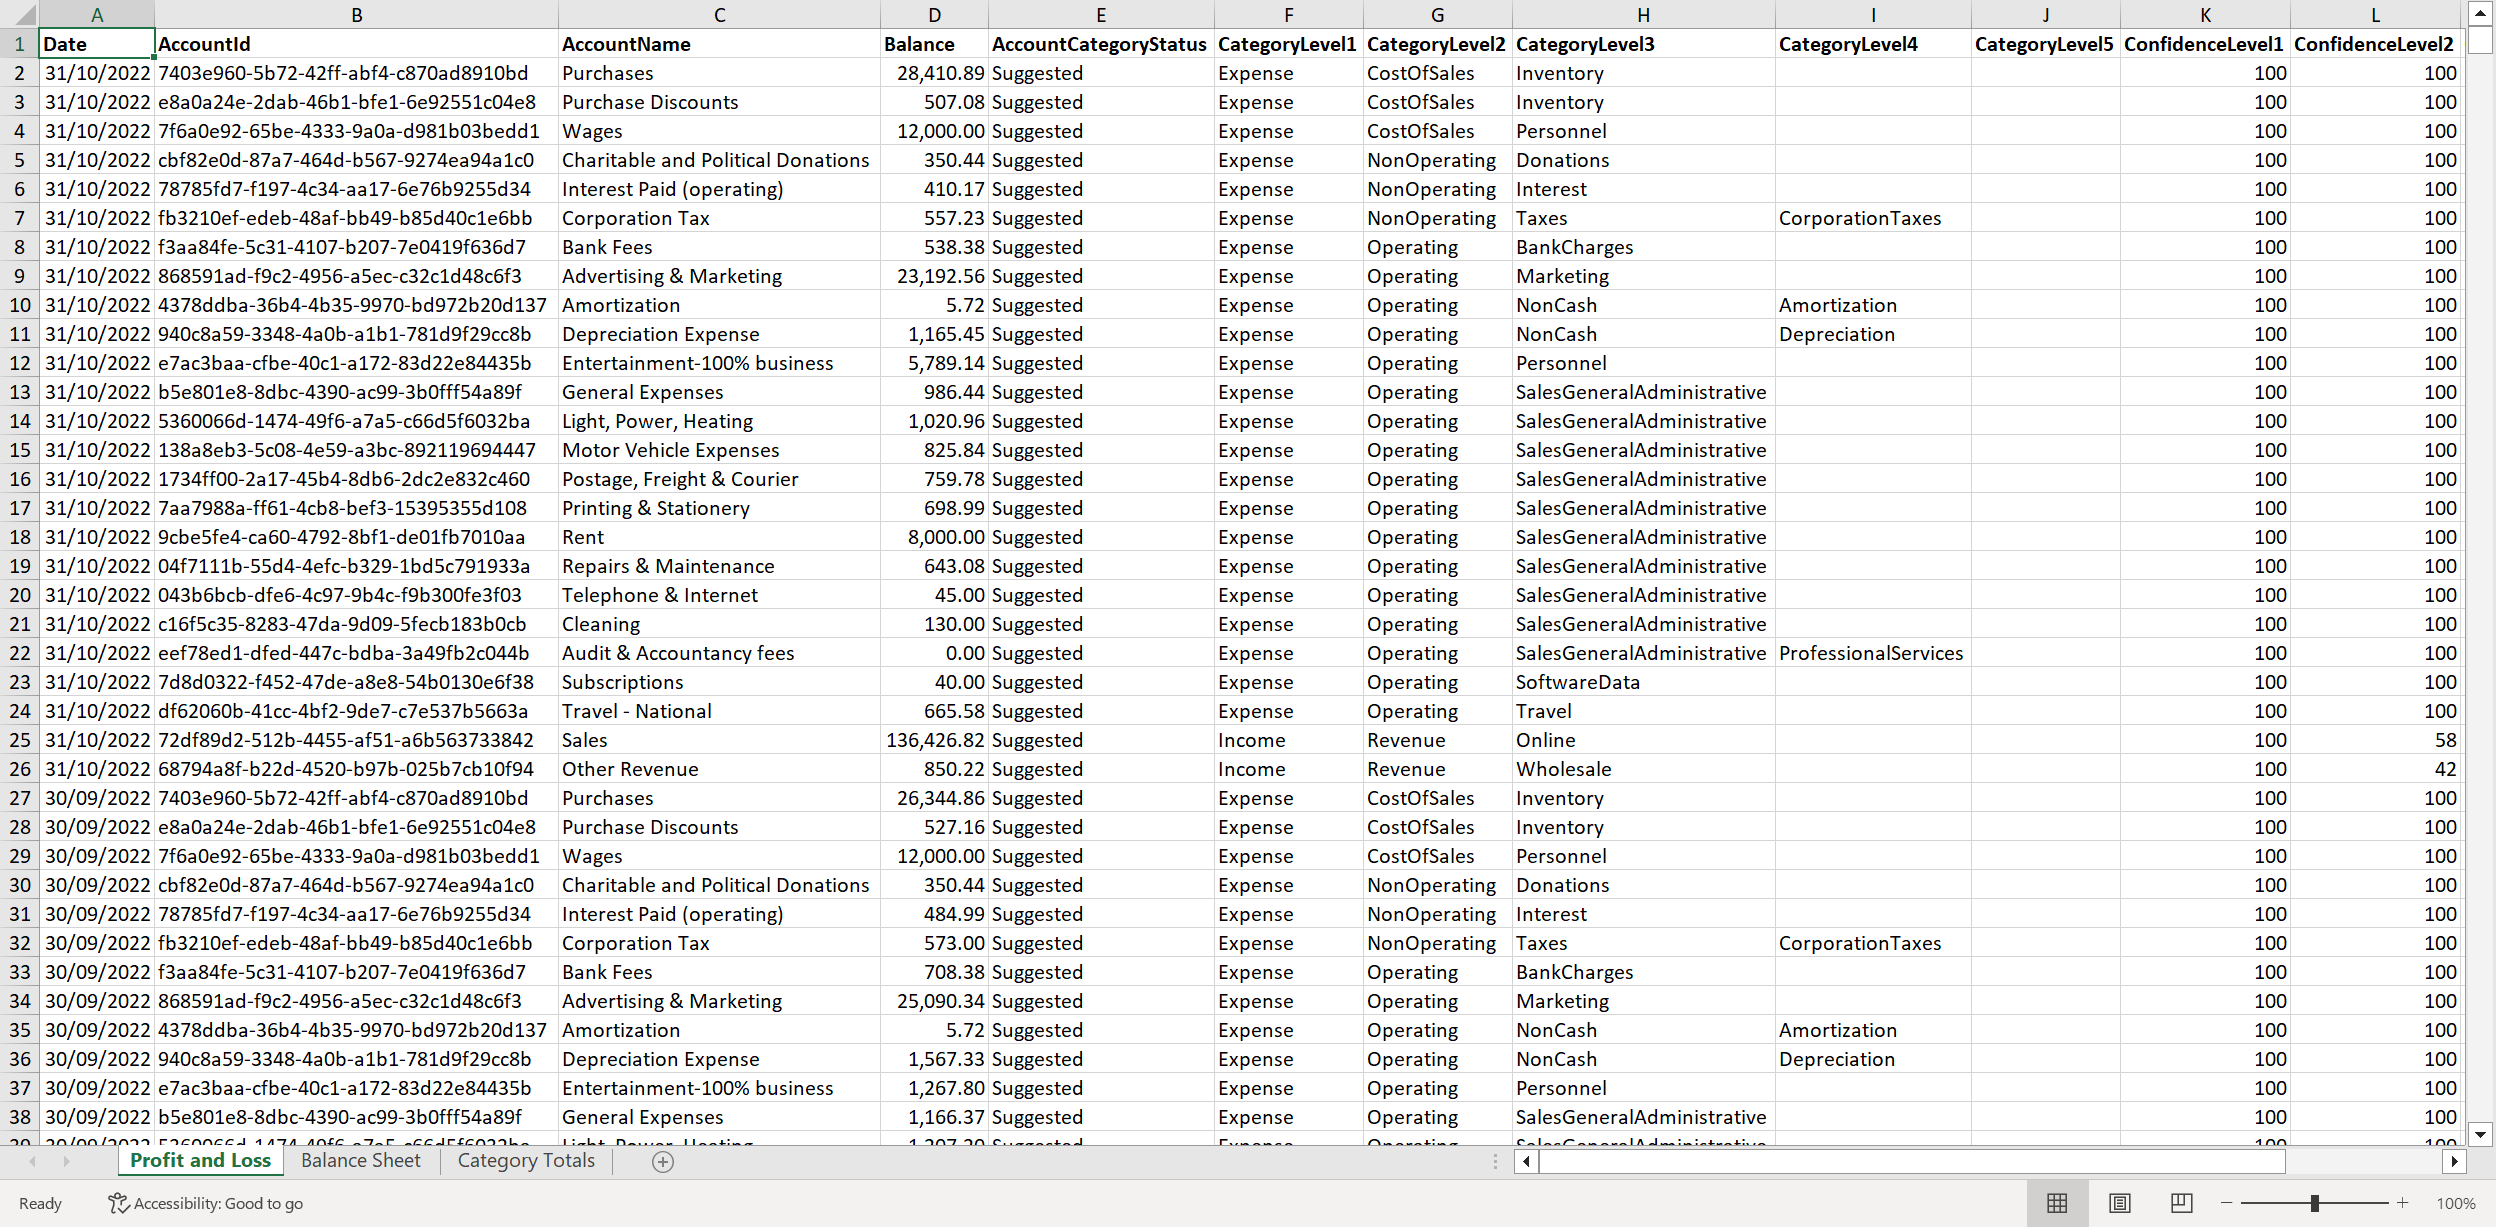
Task: Select the Motor Vehicle Expenses cell
Action: 719,450
